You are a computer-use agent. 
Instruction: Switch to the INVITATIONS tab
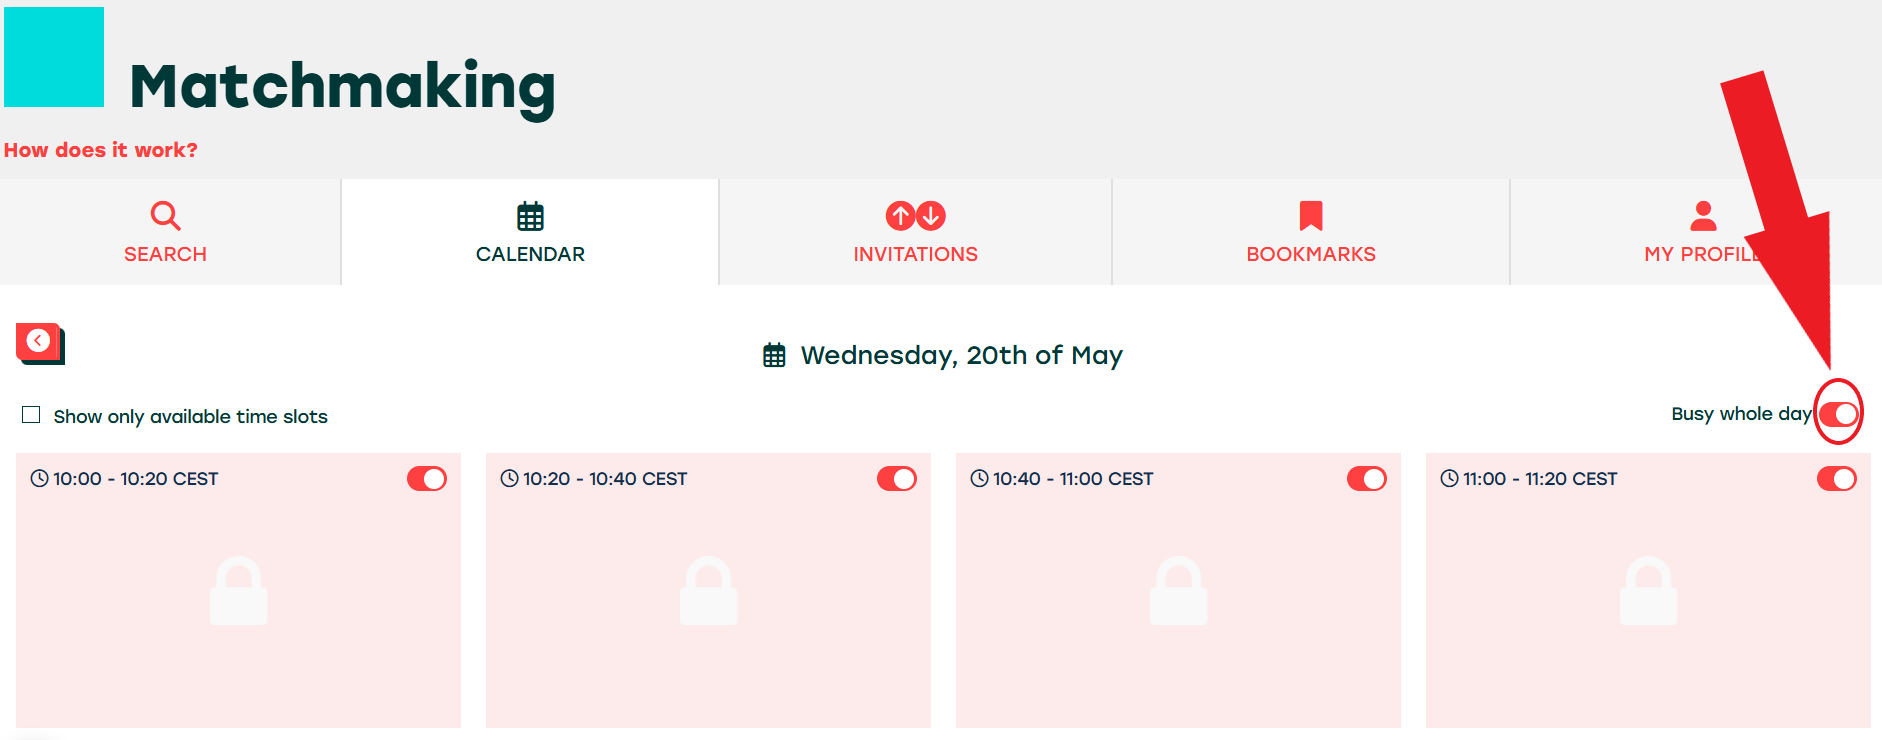(915, 254)
